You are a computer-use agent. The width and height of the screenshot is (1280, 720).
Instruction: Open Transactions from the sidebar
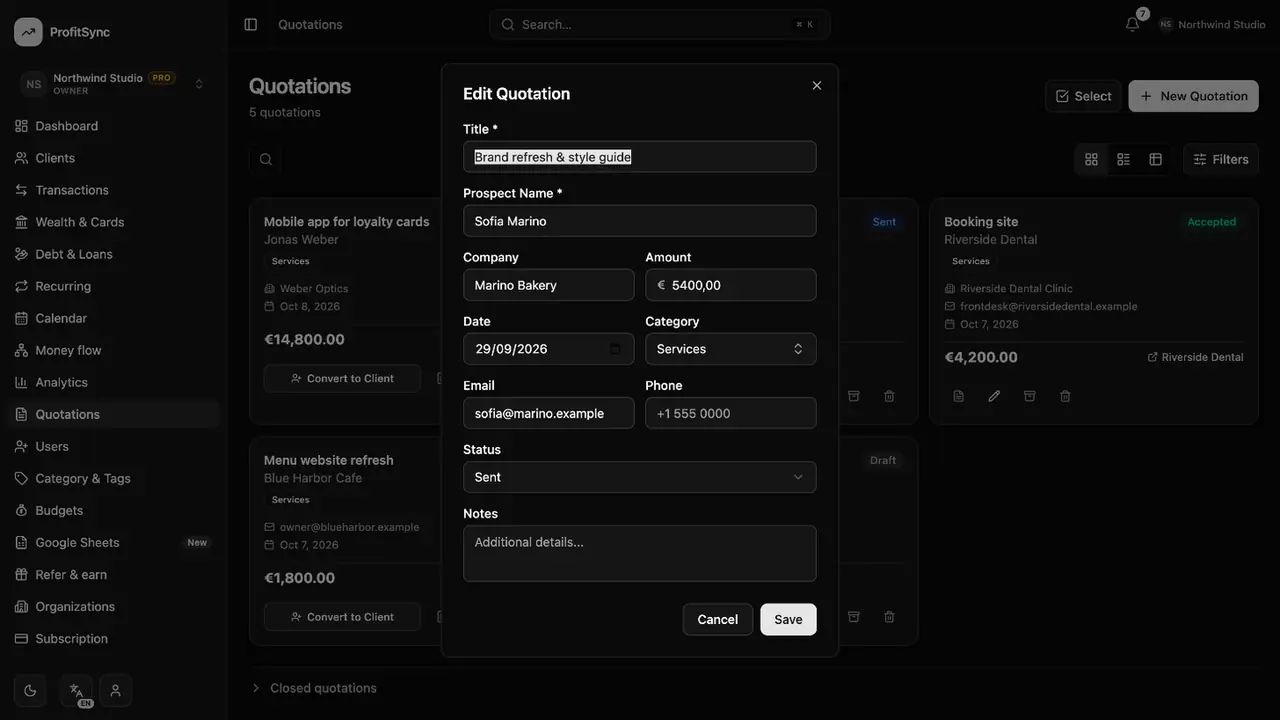click(x=113, y=190)
